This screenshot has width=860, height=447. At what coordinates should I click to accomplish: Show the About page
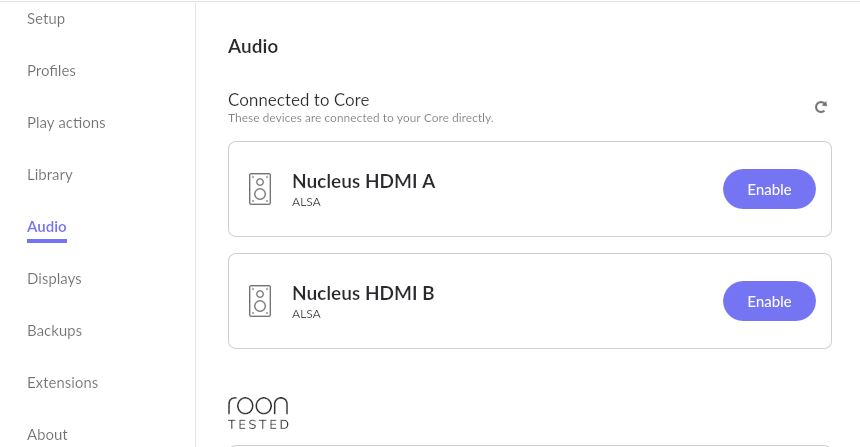click(47, 435)
